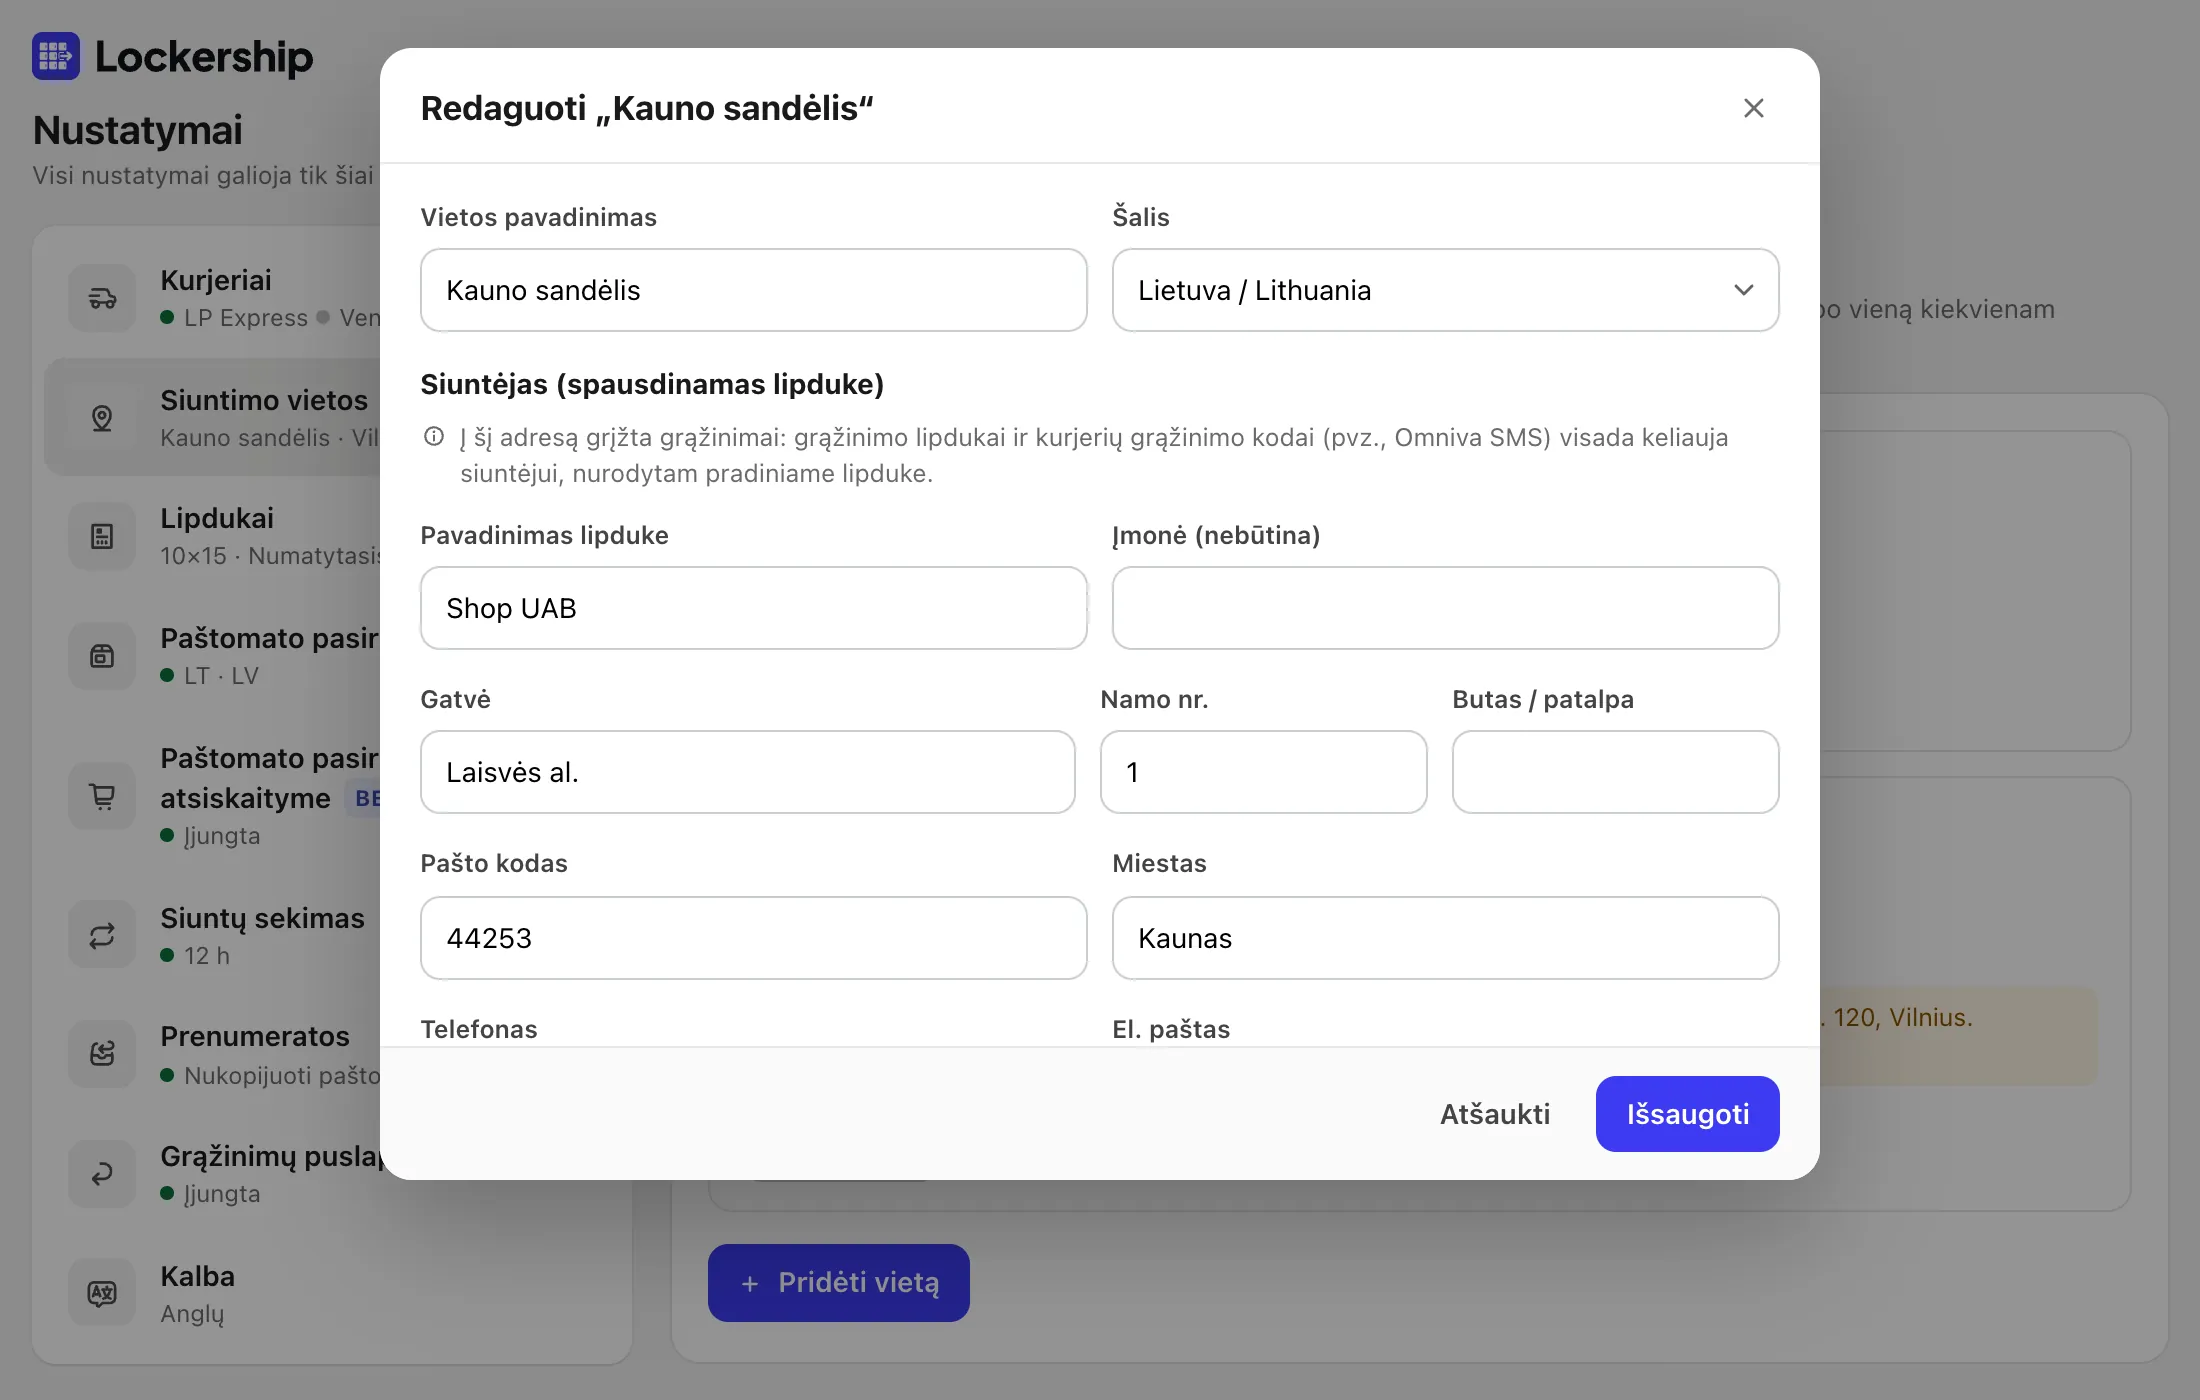Click the Lockership logo icon

[56, 56]
